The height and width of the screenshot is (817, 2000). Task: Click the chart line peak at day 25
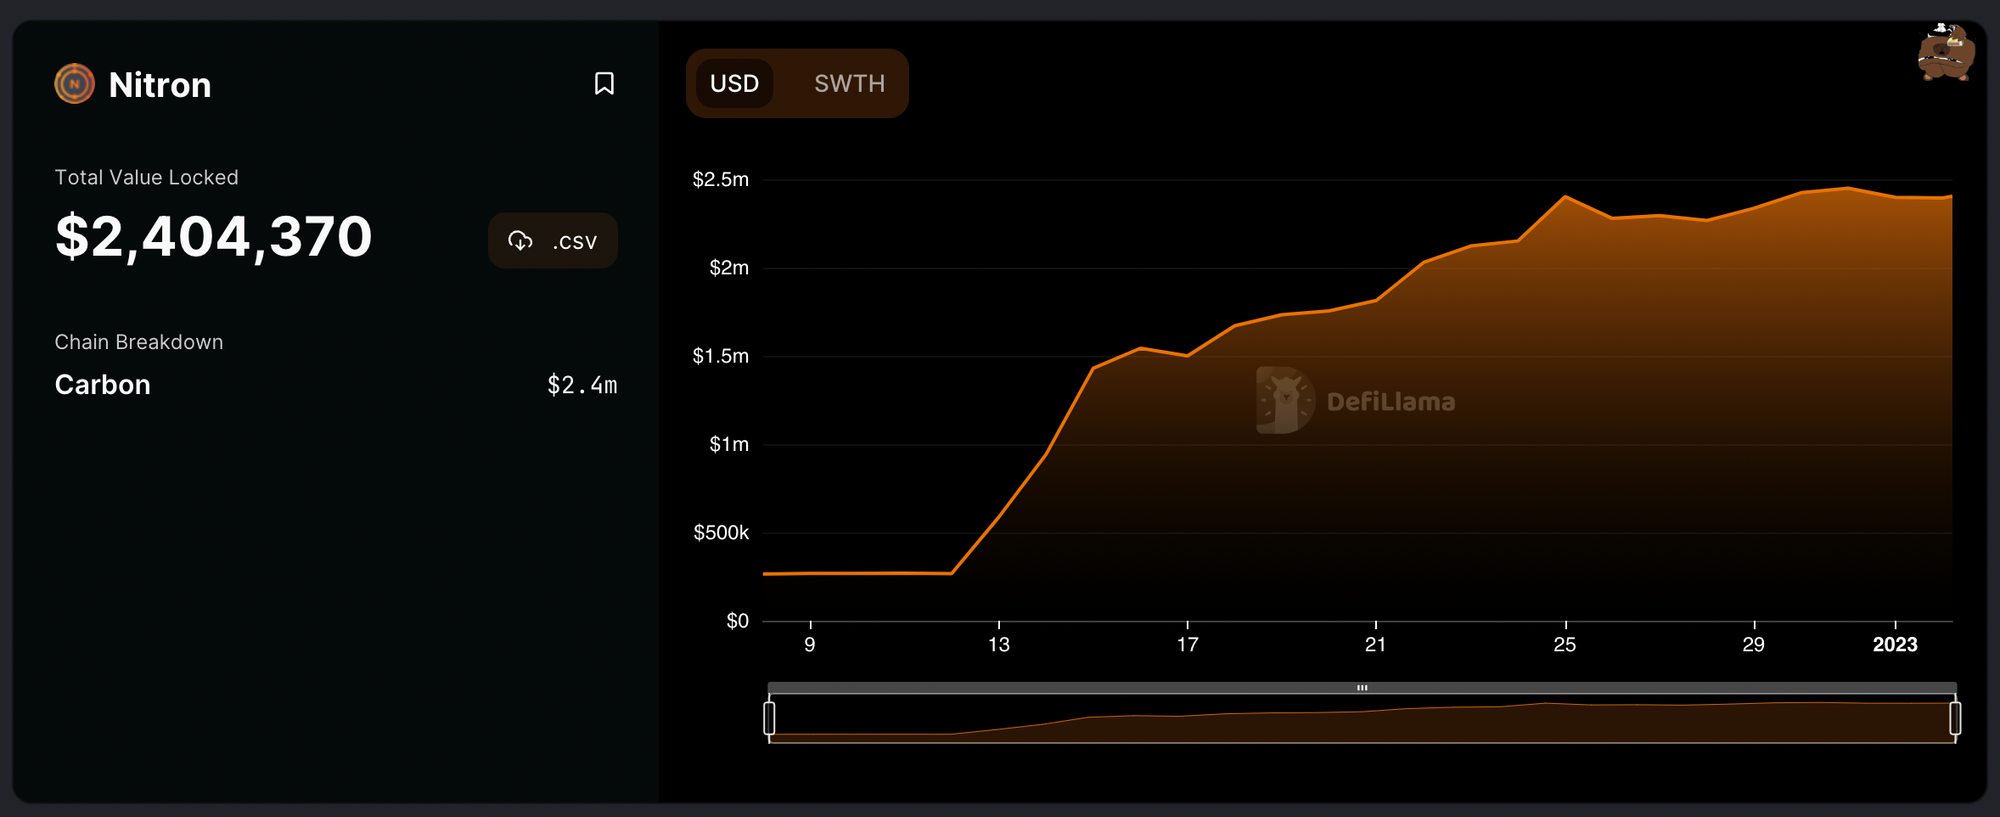(1565, 197)
